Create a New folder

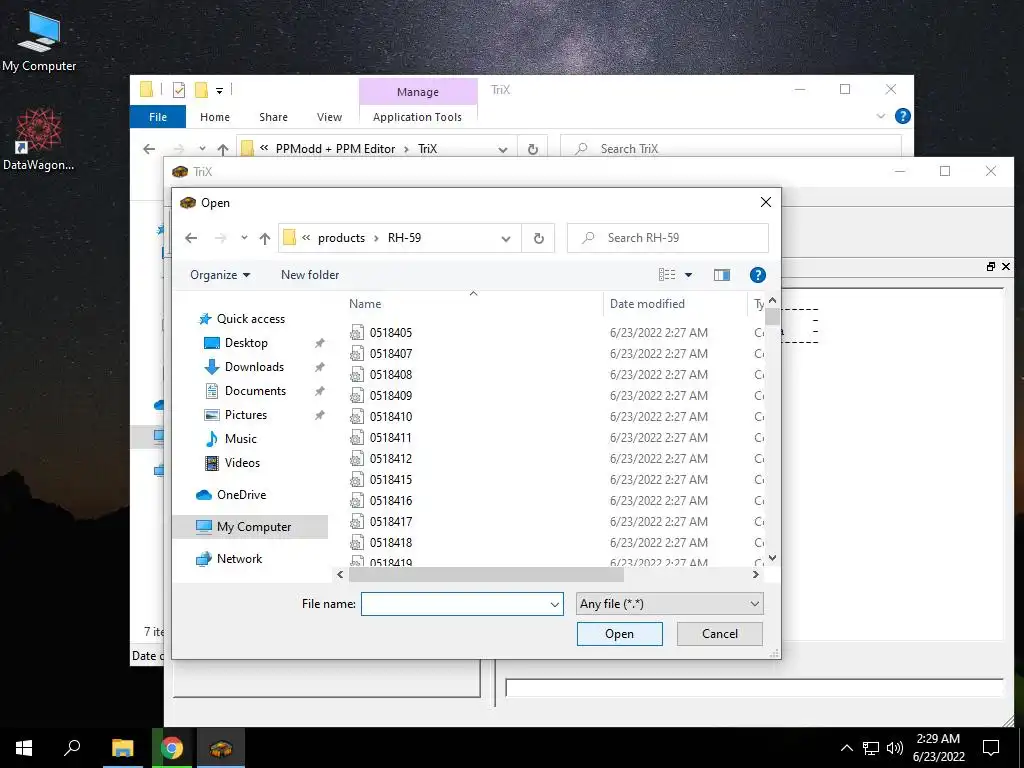(310, 275)
